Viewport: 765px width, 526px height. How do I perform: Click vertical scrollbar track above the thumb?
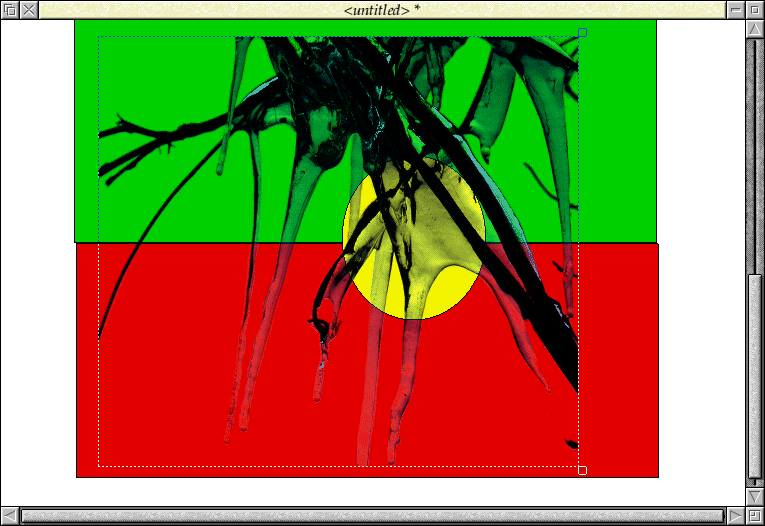point(755,150)
